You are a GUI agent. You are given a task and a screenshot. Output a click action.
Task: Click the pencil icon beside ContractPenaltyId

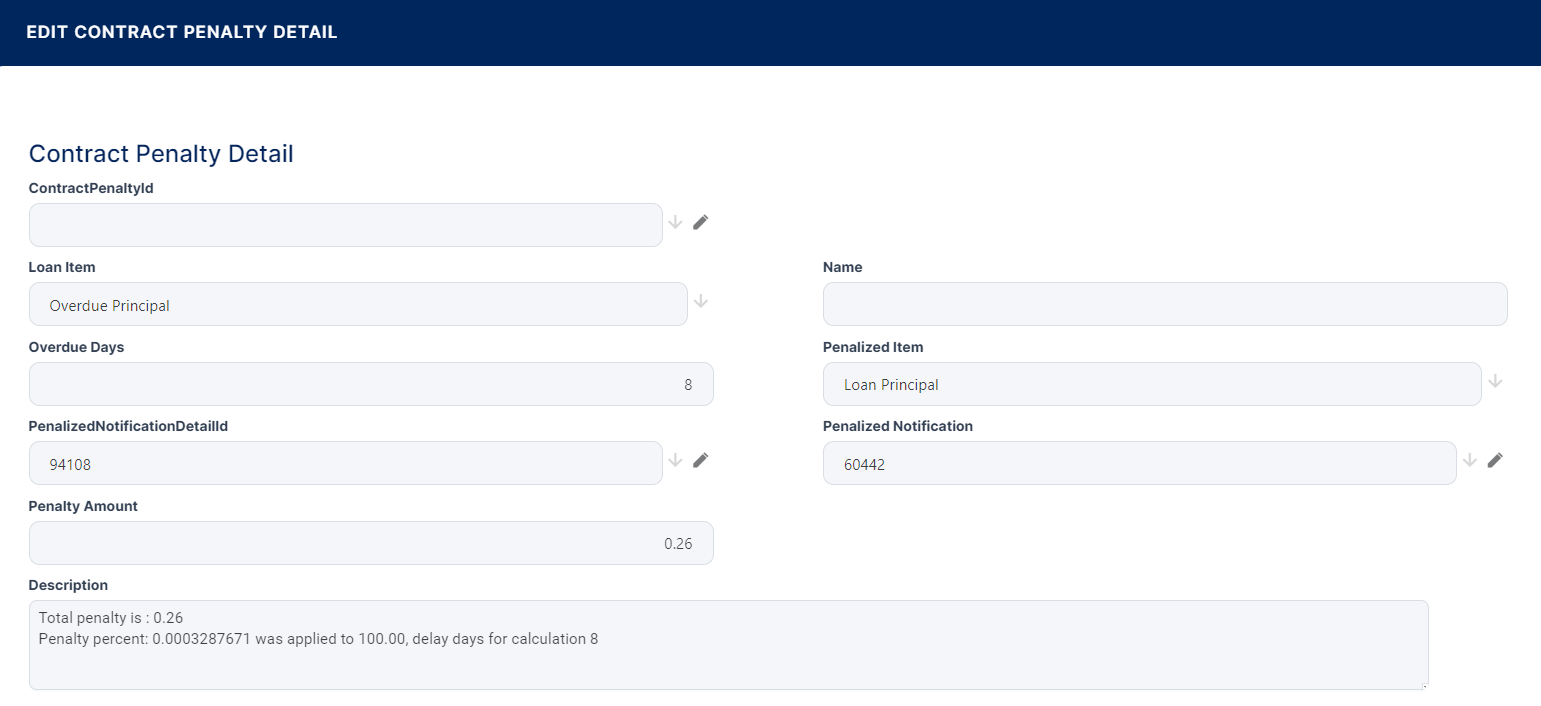701,222
